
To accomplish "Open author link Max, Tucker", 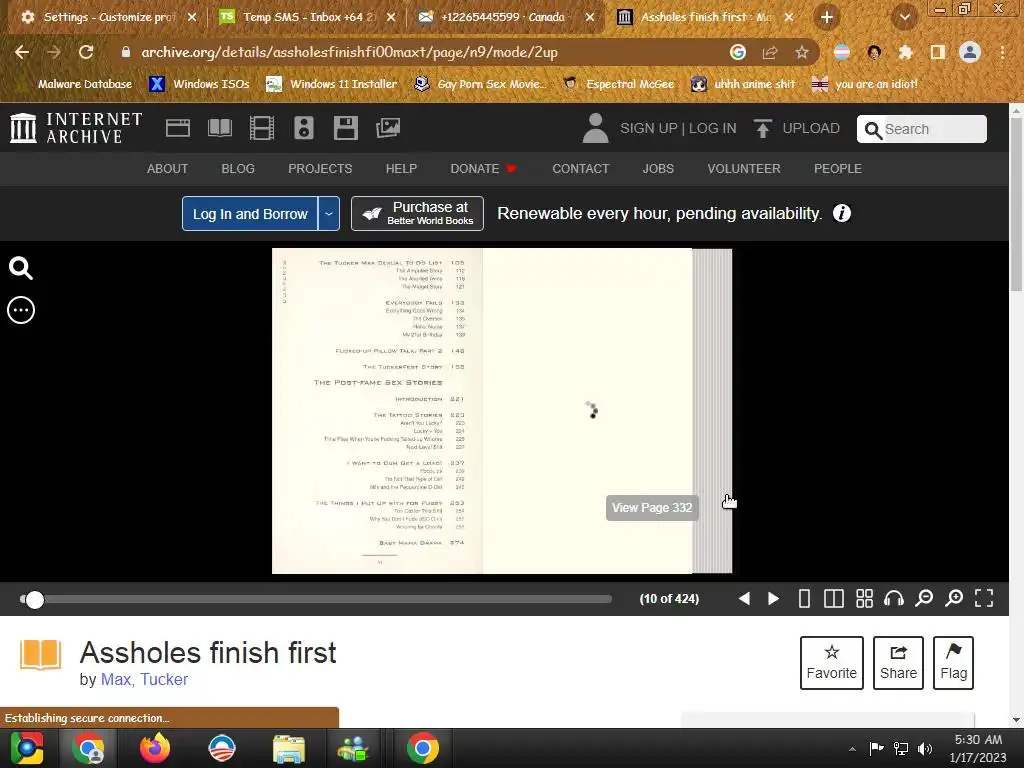I will (x=144, y=679).
